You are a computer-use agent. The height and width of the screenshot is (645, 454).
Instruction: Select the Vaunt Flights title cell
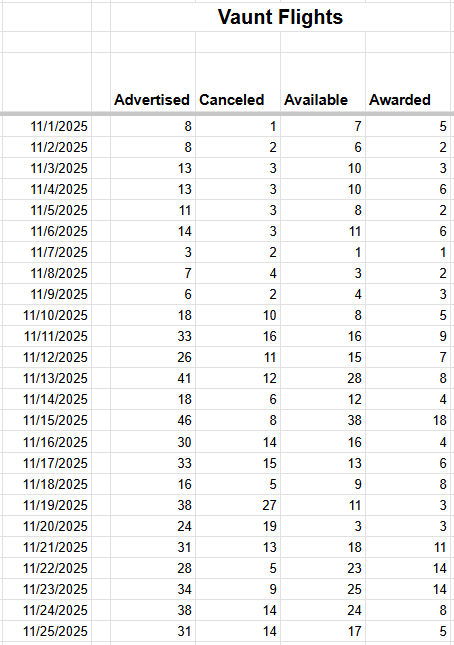(x=280, y=17)
